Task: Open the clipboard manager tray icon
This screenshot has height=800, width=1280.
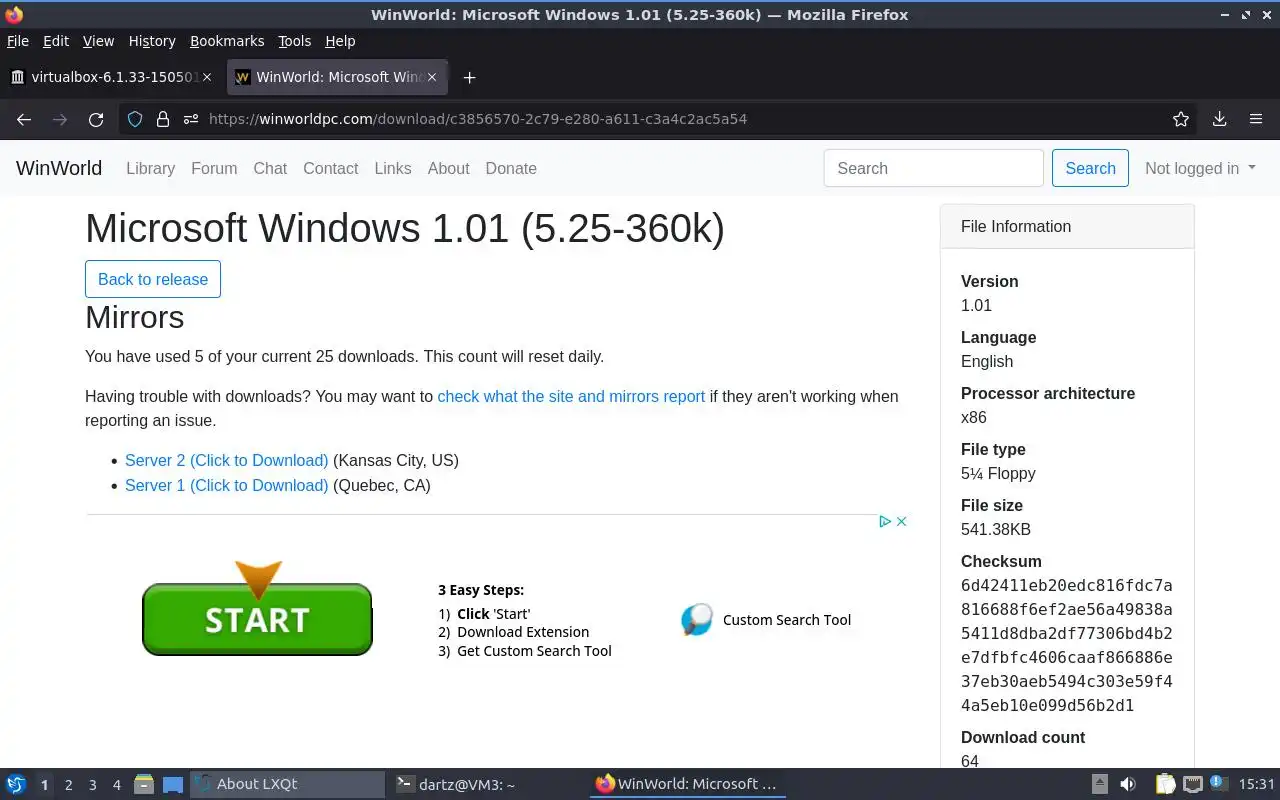Action: click(1166, 784)
